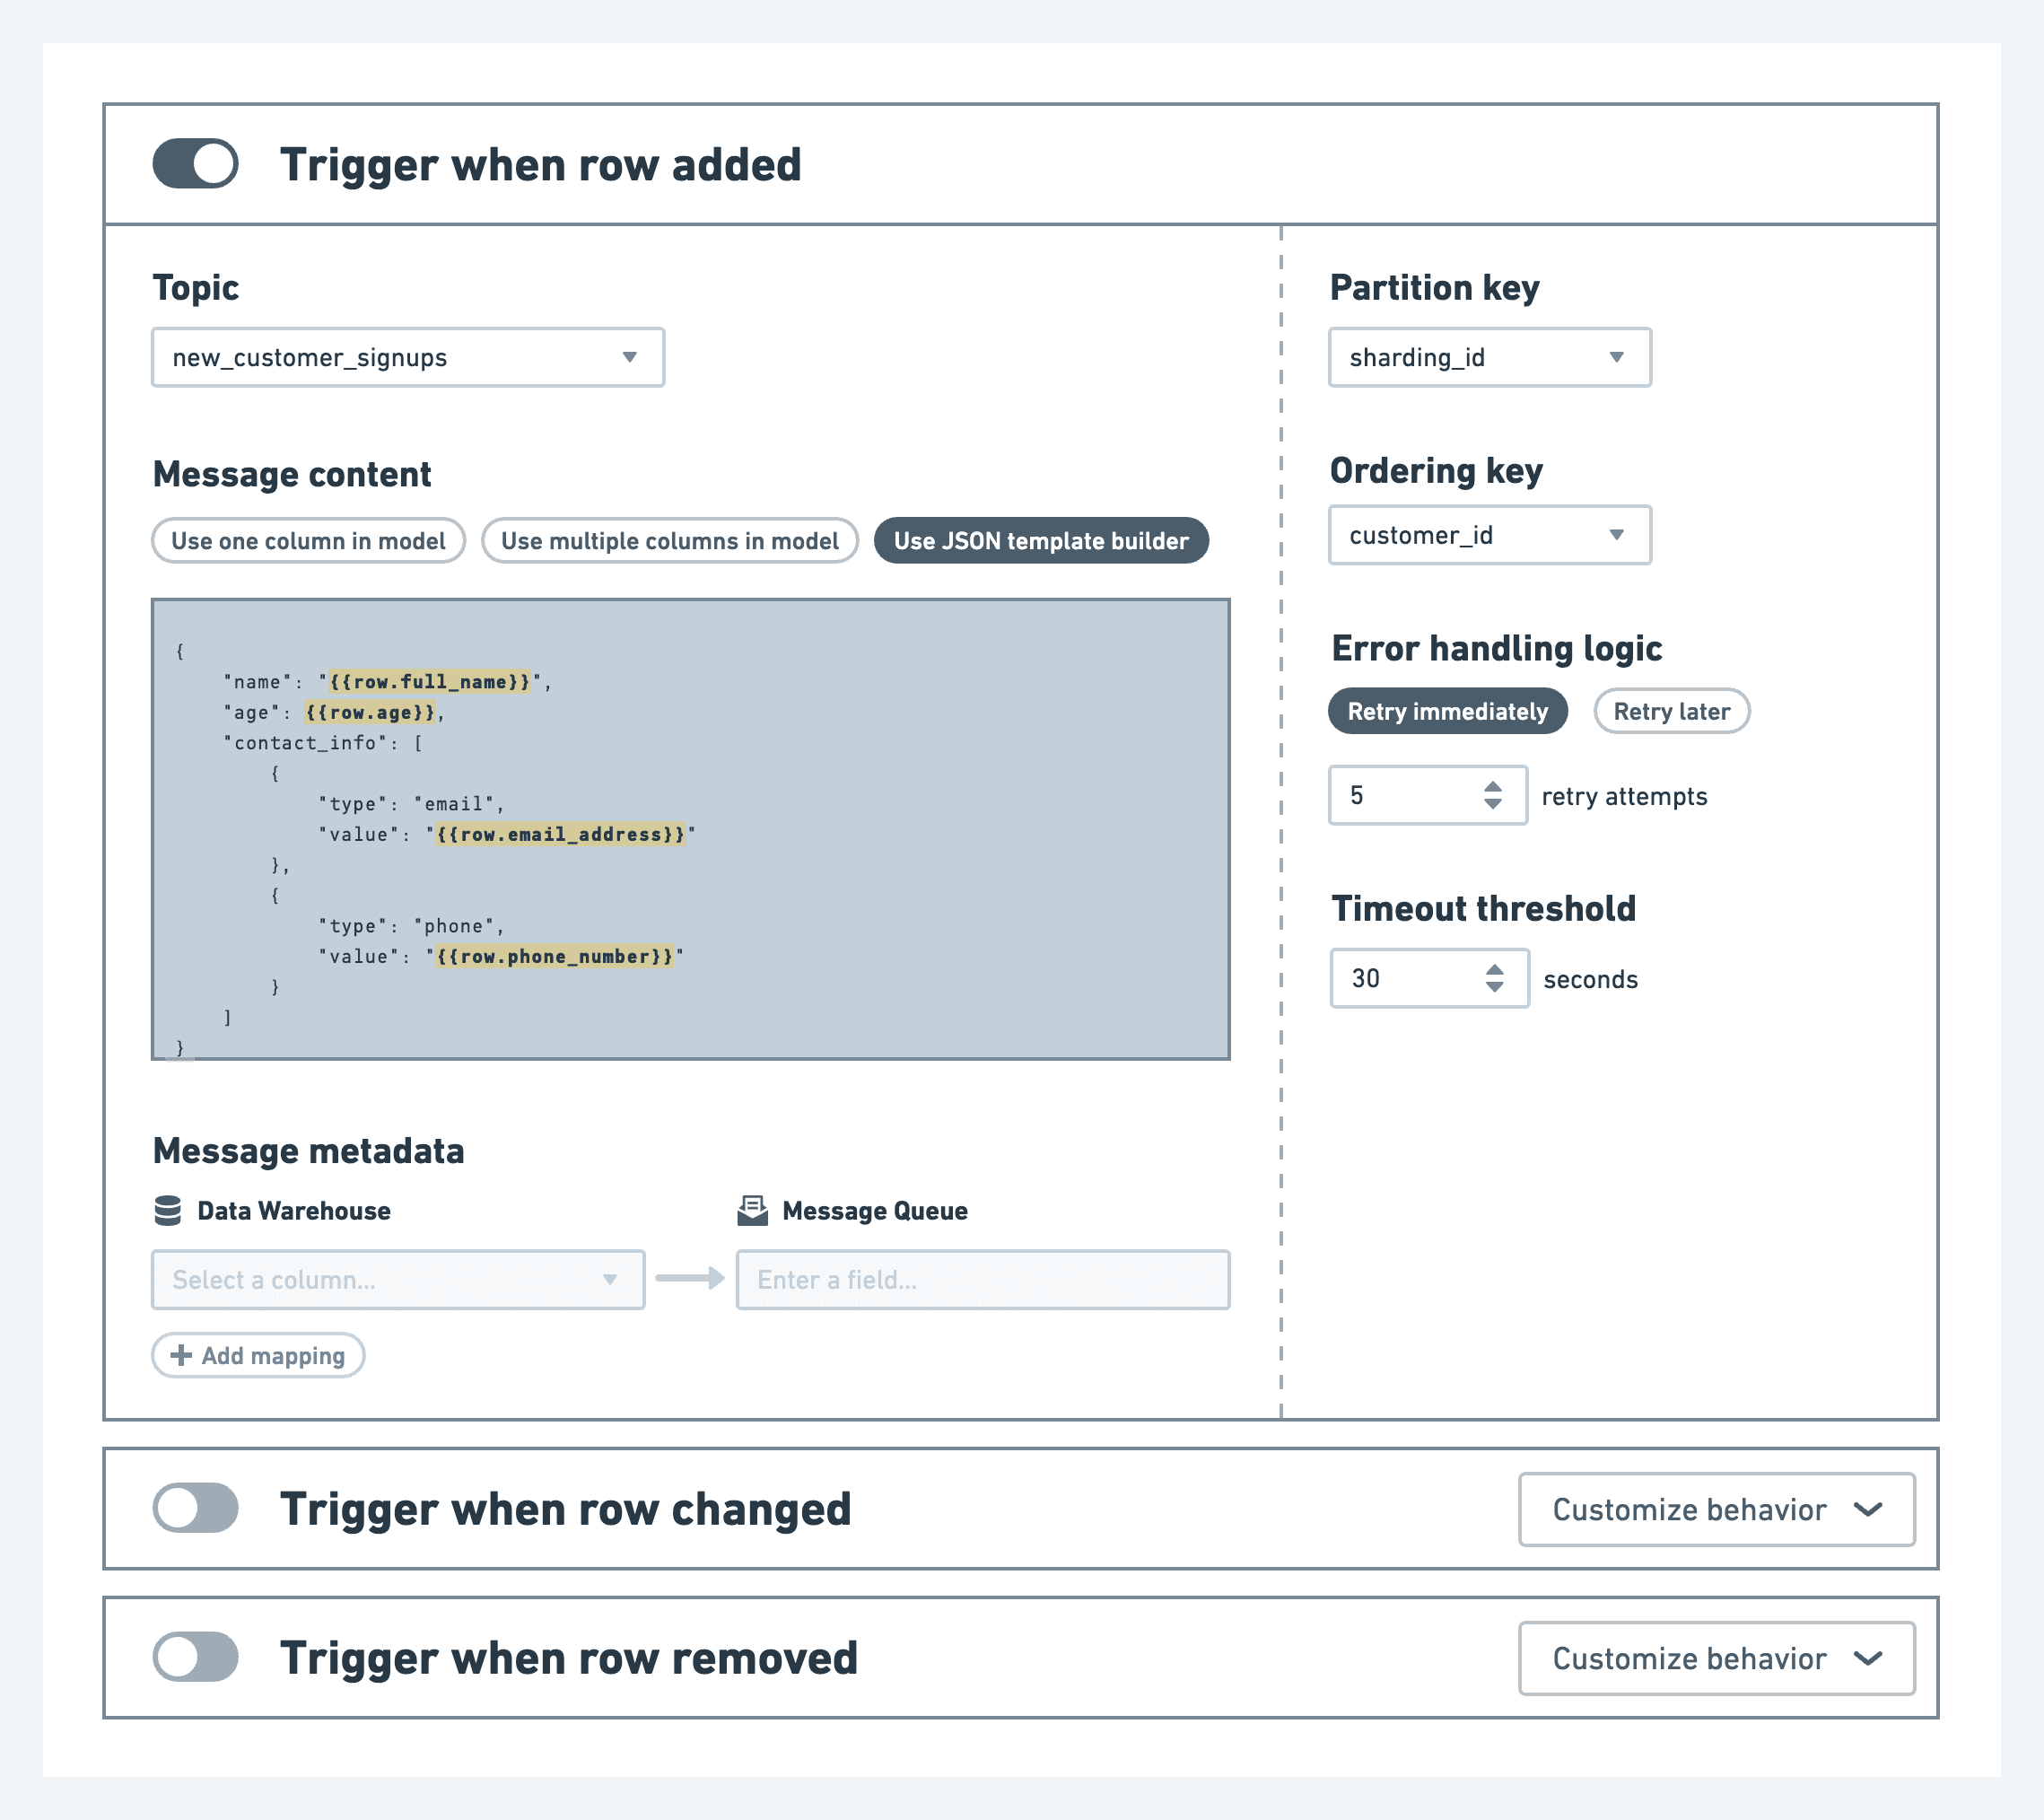
Task: Click the plus icon on Add mapping
Action: click(x=181, y=1356)
